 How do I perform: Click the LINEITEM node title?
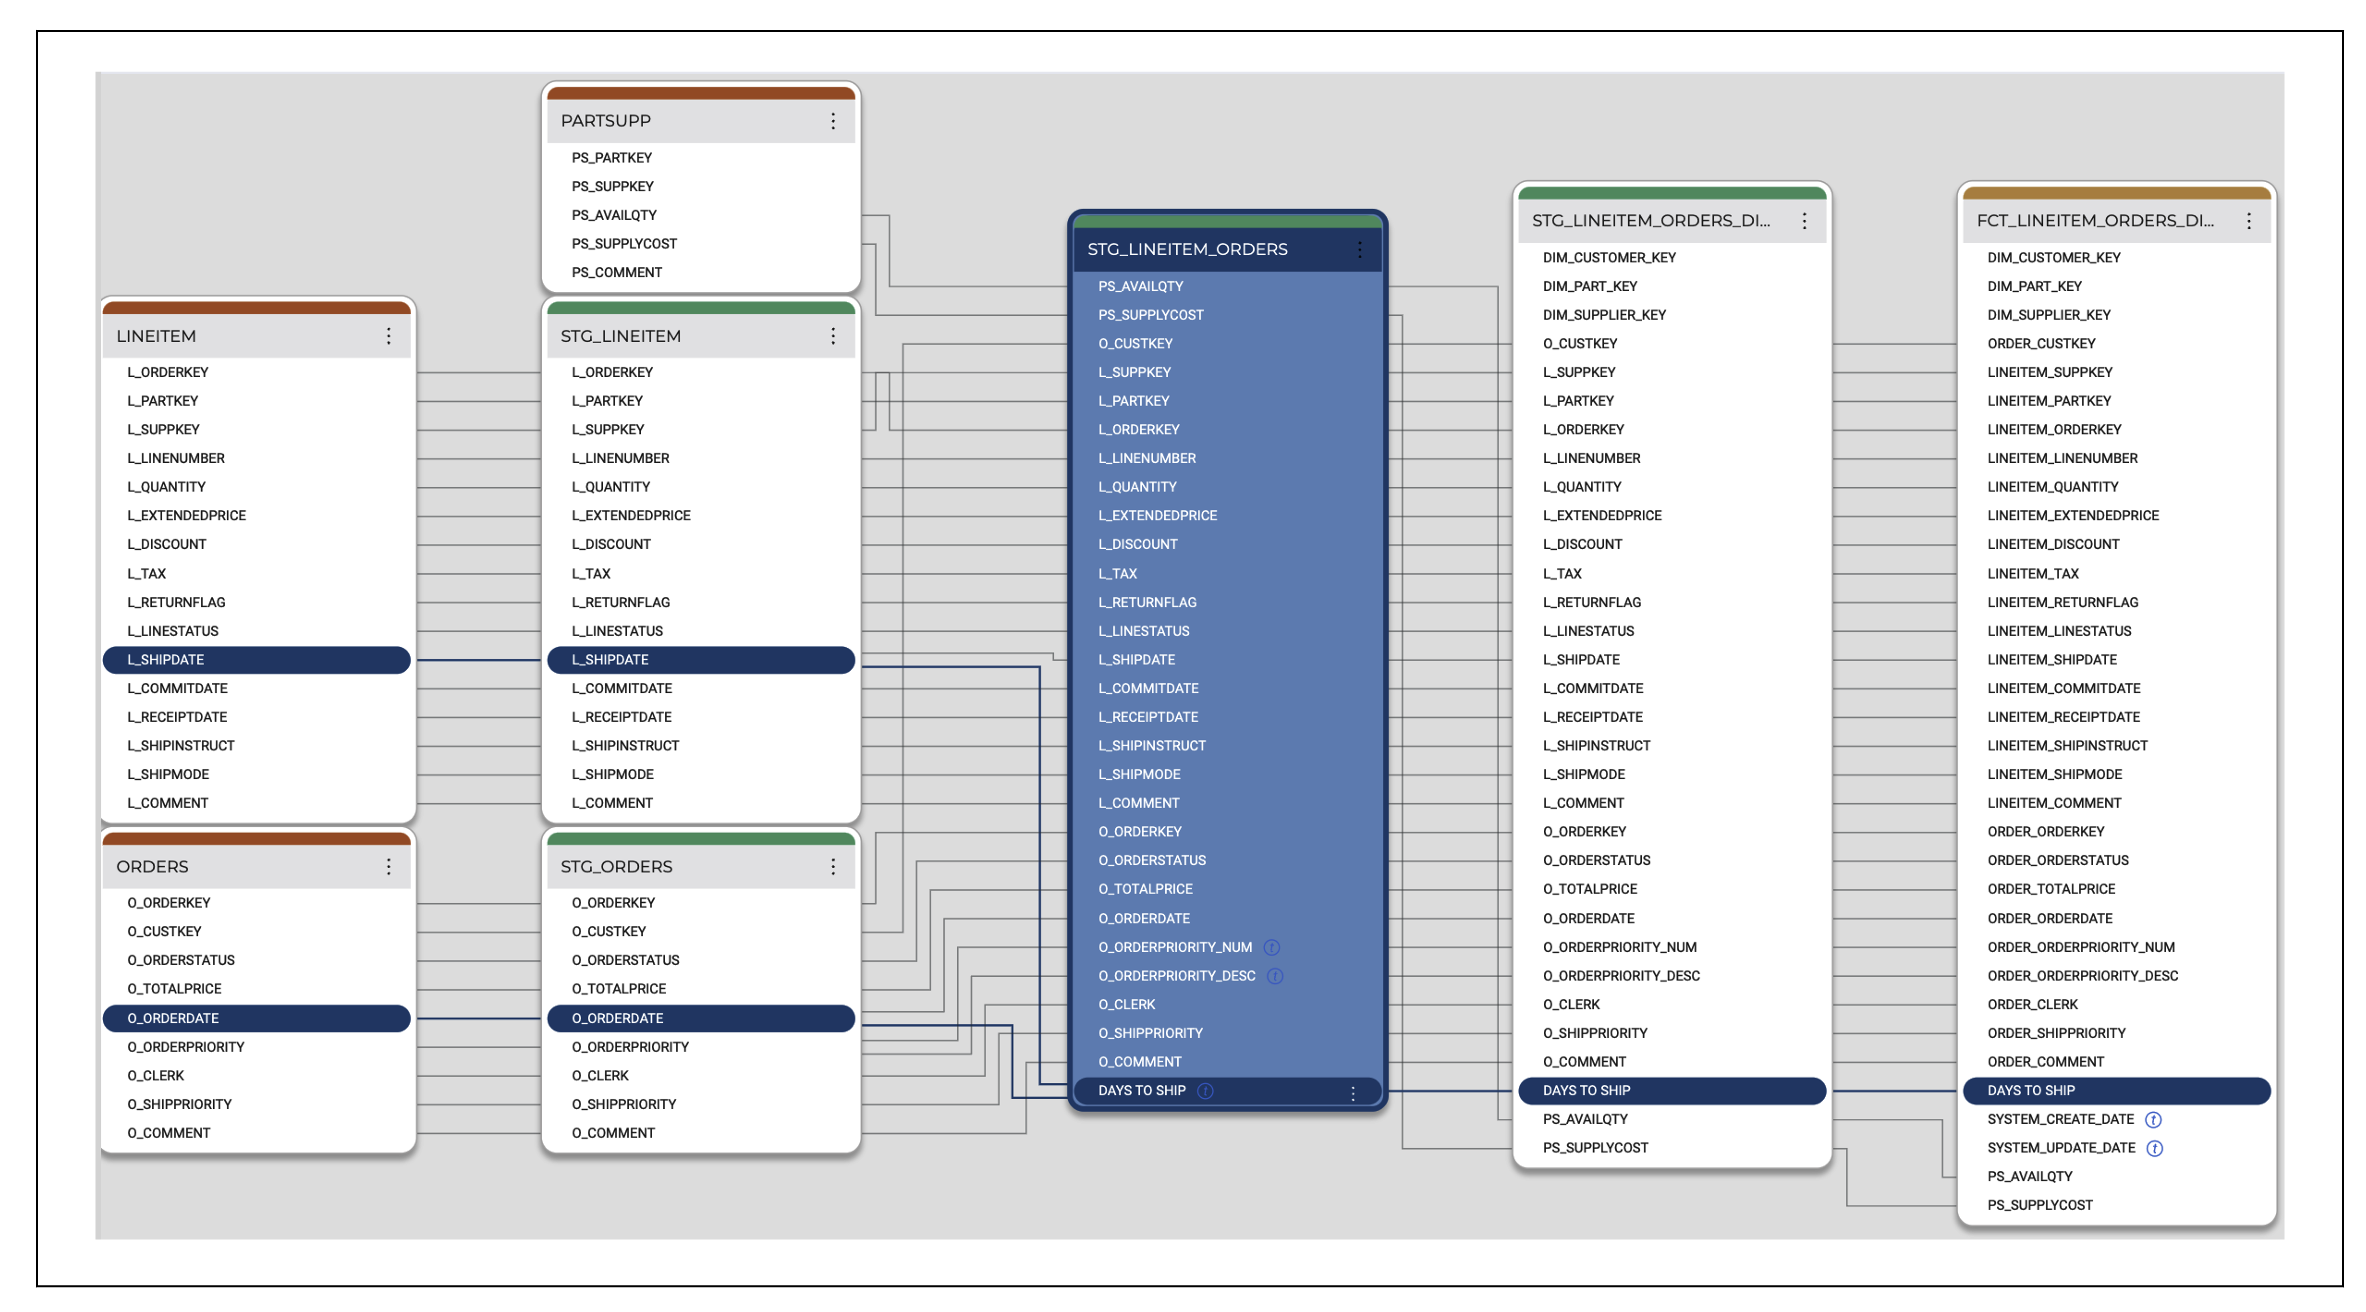click(156, 336)
